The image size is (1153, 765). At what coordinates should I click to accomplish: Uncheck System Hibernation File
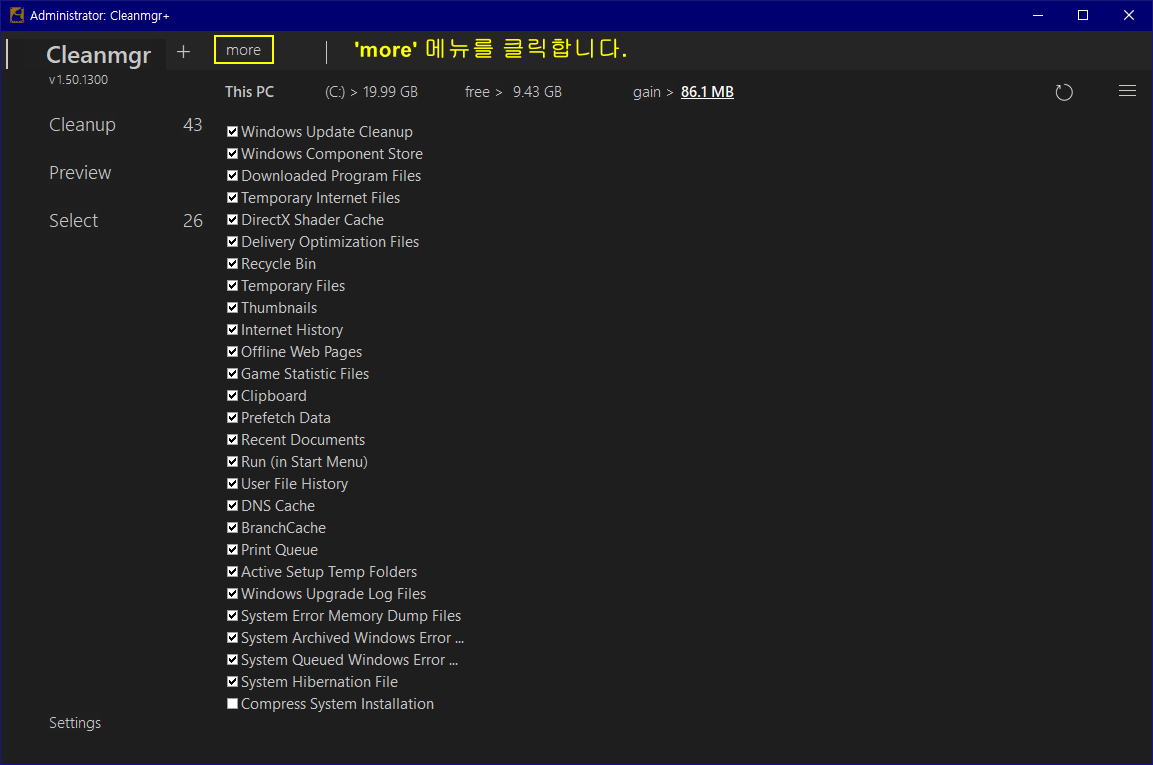point(232,682)
